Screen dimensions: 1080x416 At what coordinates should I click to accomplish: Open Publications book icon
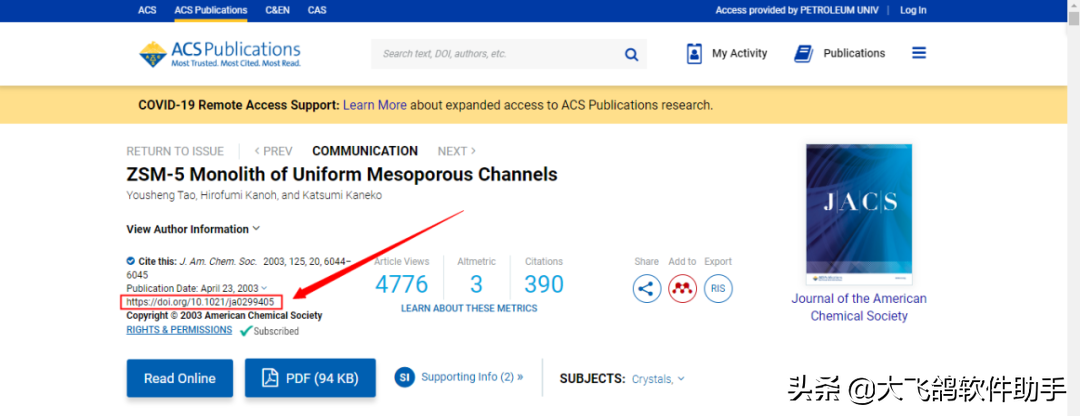(803, 53)
